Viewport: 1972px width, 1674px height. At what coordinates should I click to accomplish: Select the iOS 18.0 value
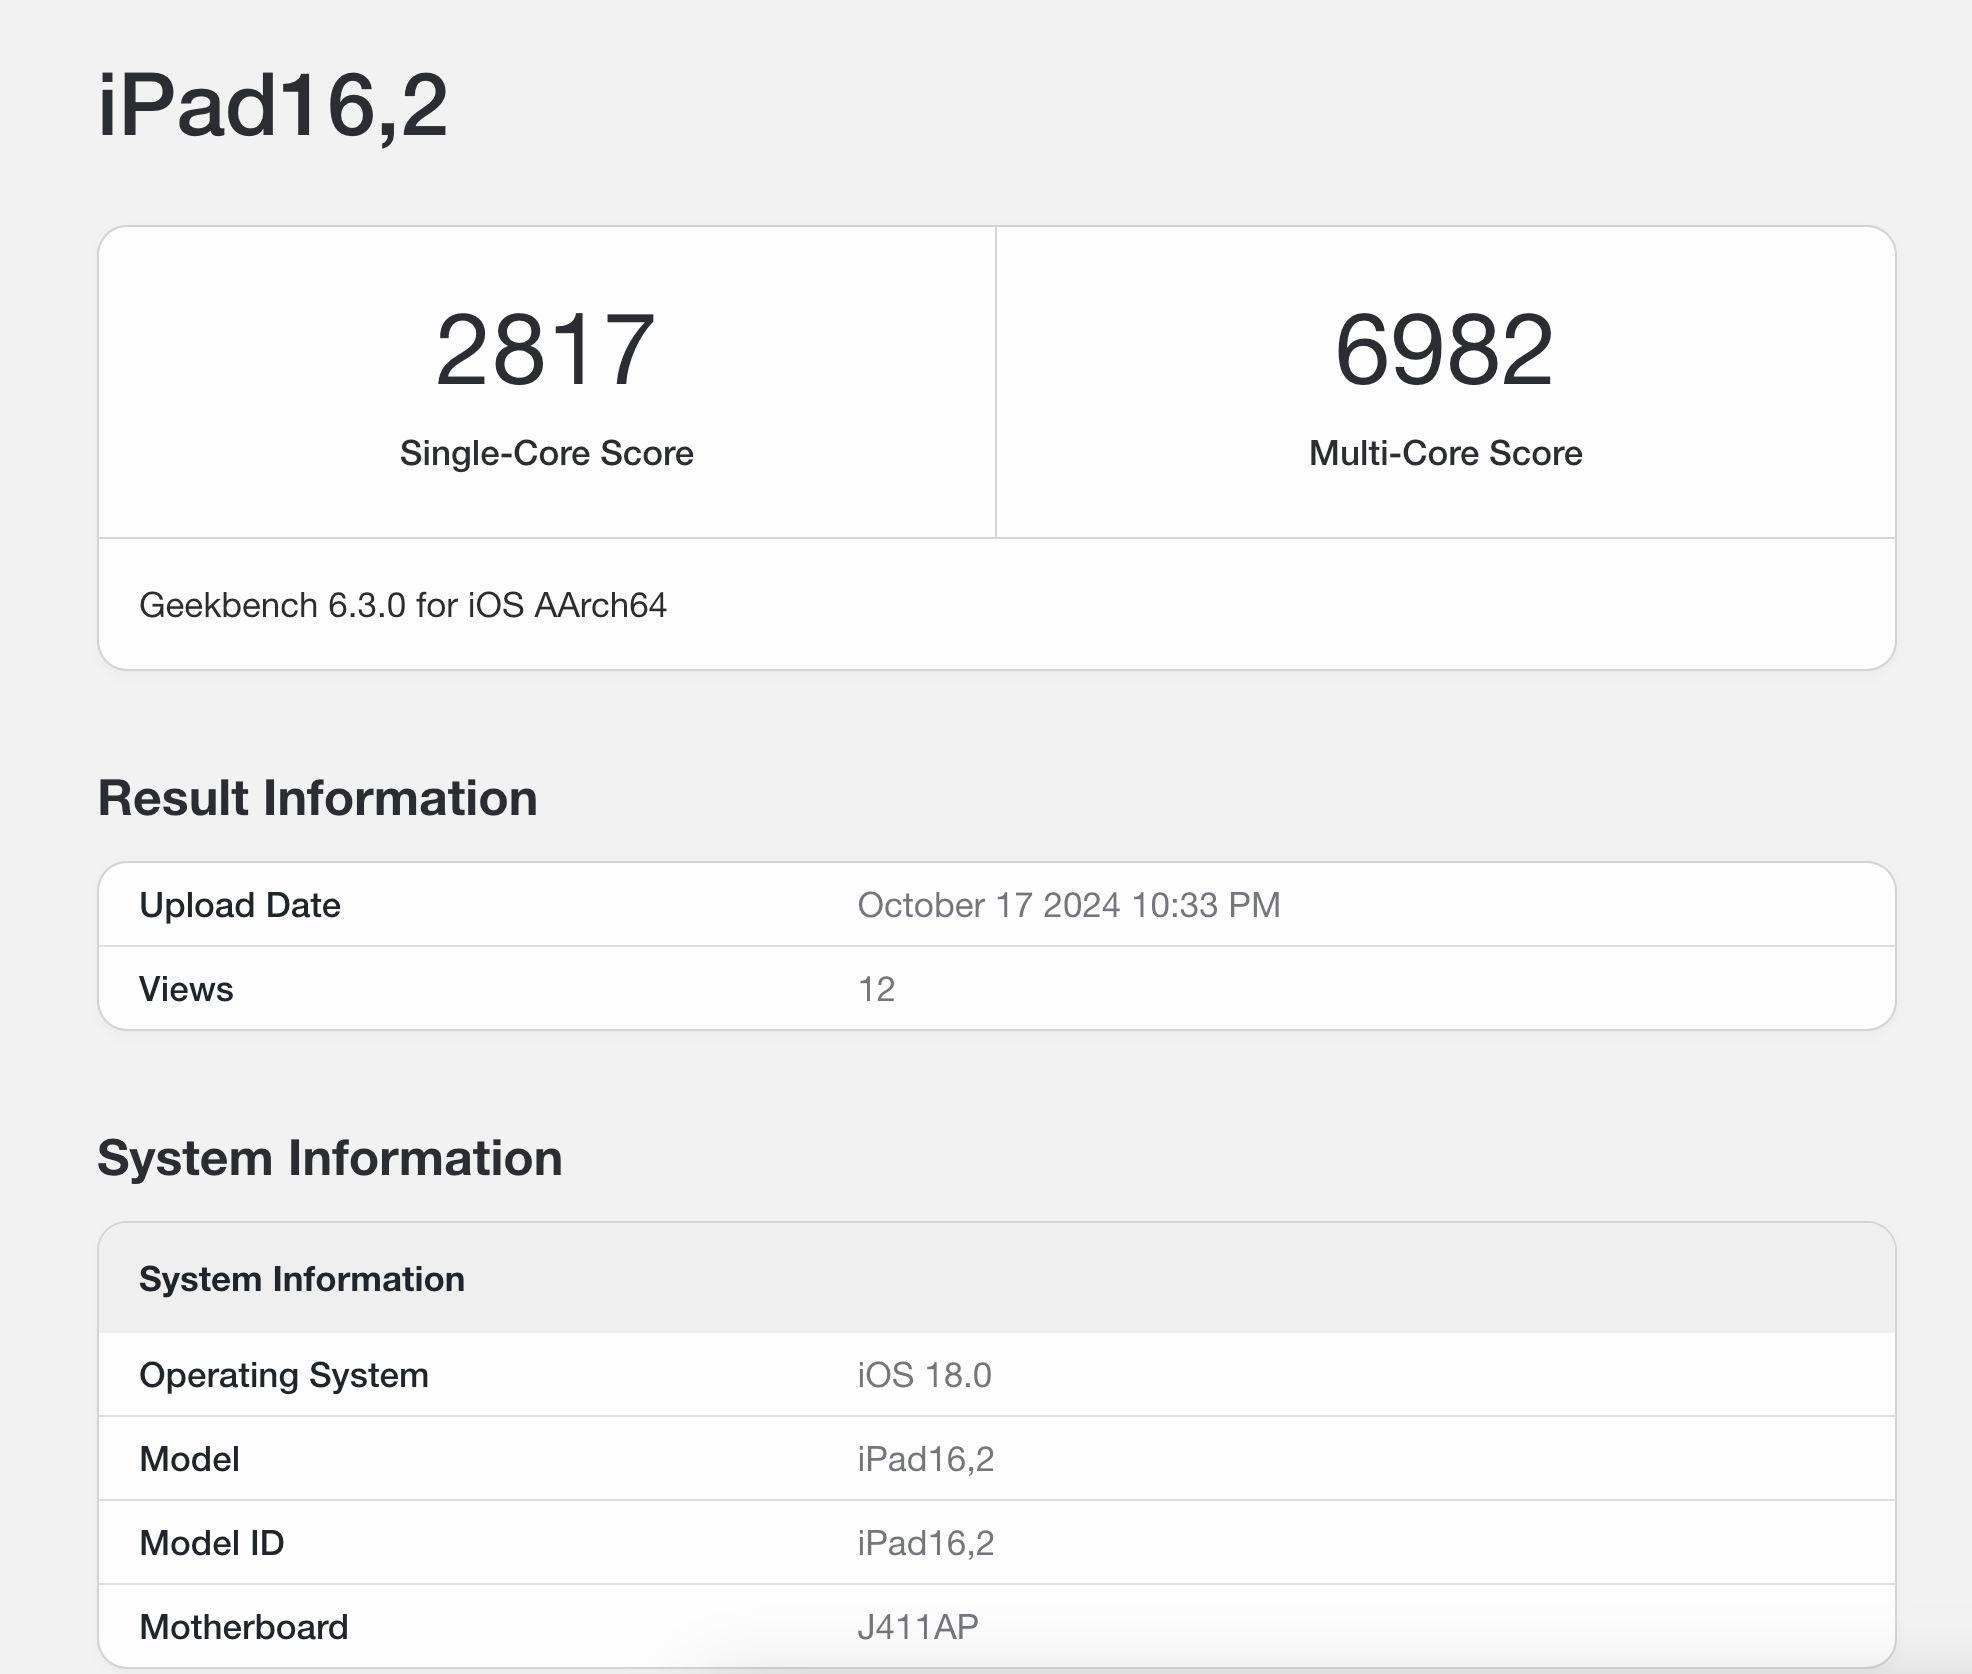coord(922,1374)
